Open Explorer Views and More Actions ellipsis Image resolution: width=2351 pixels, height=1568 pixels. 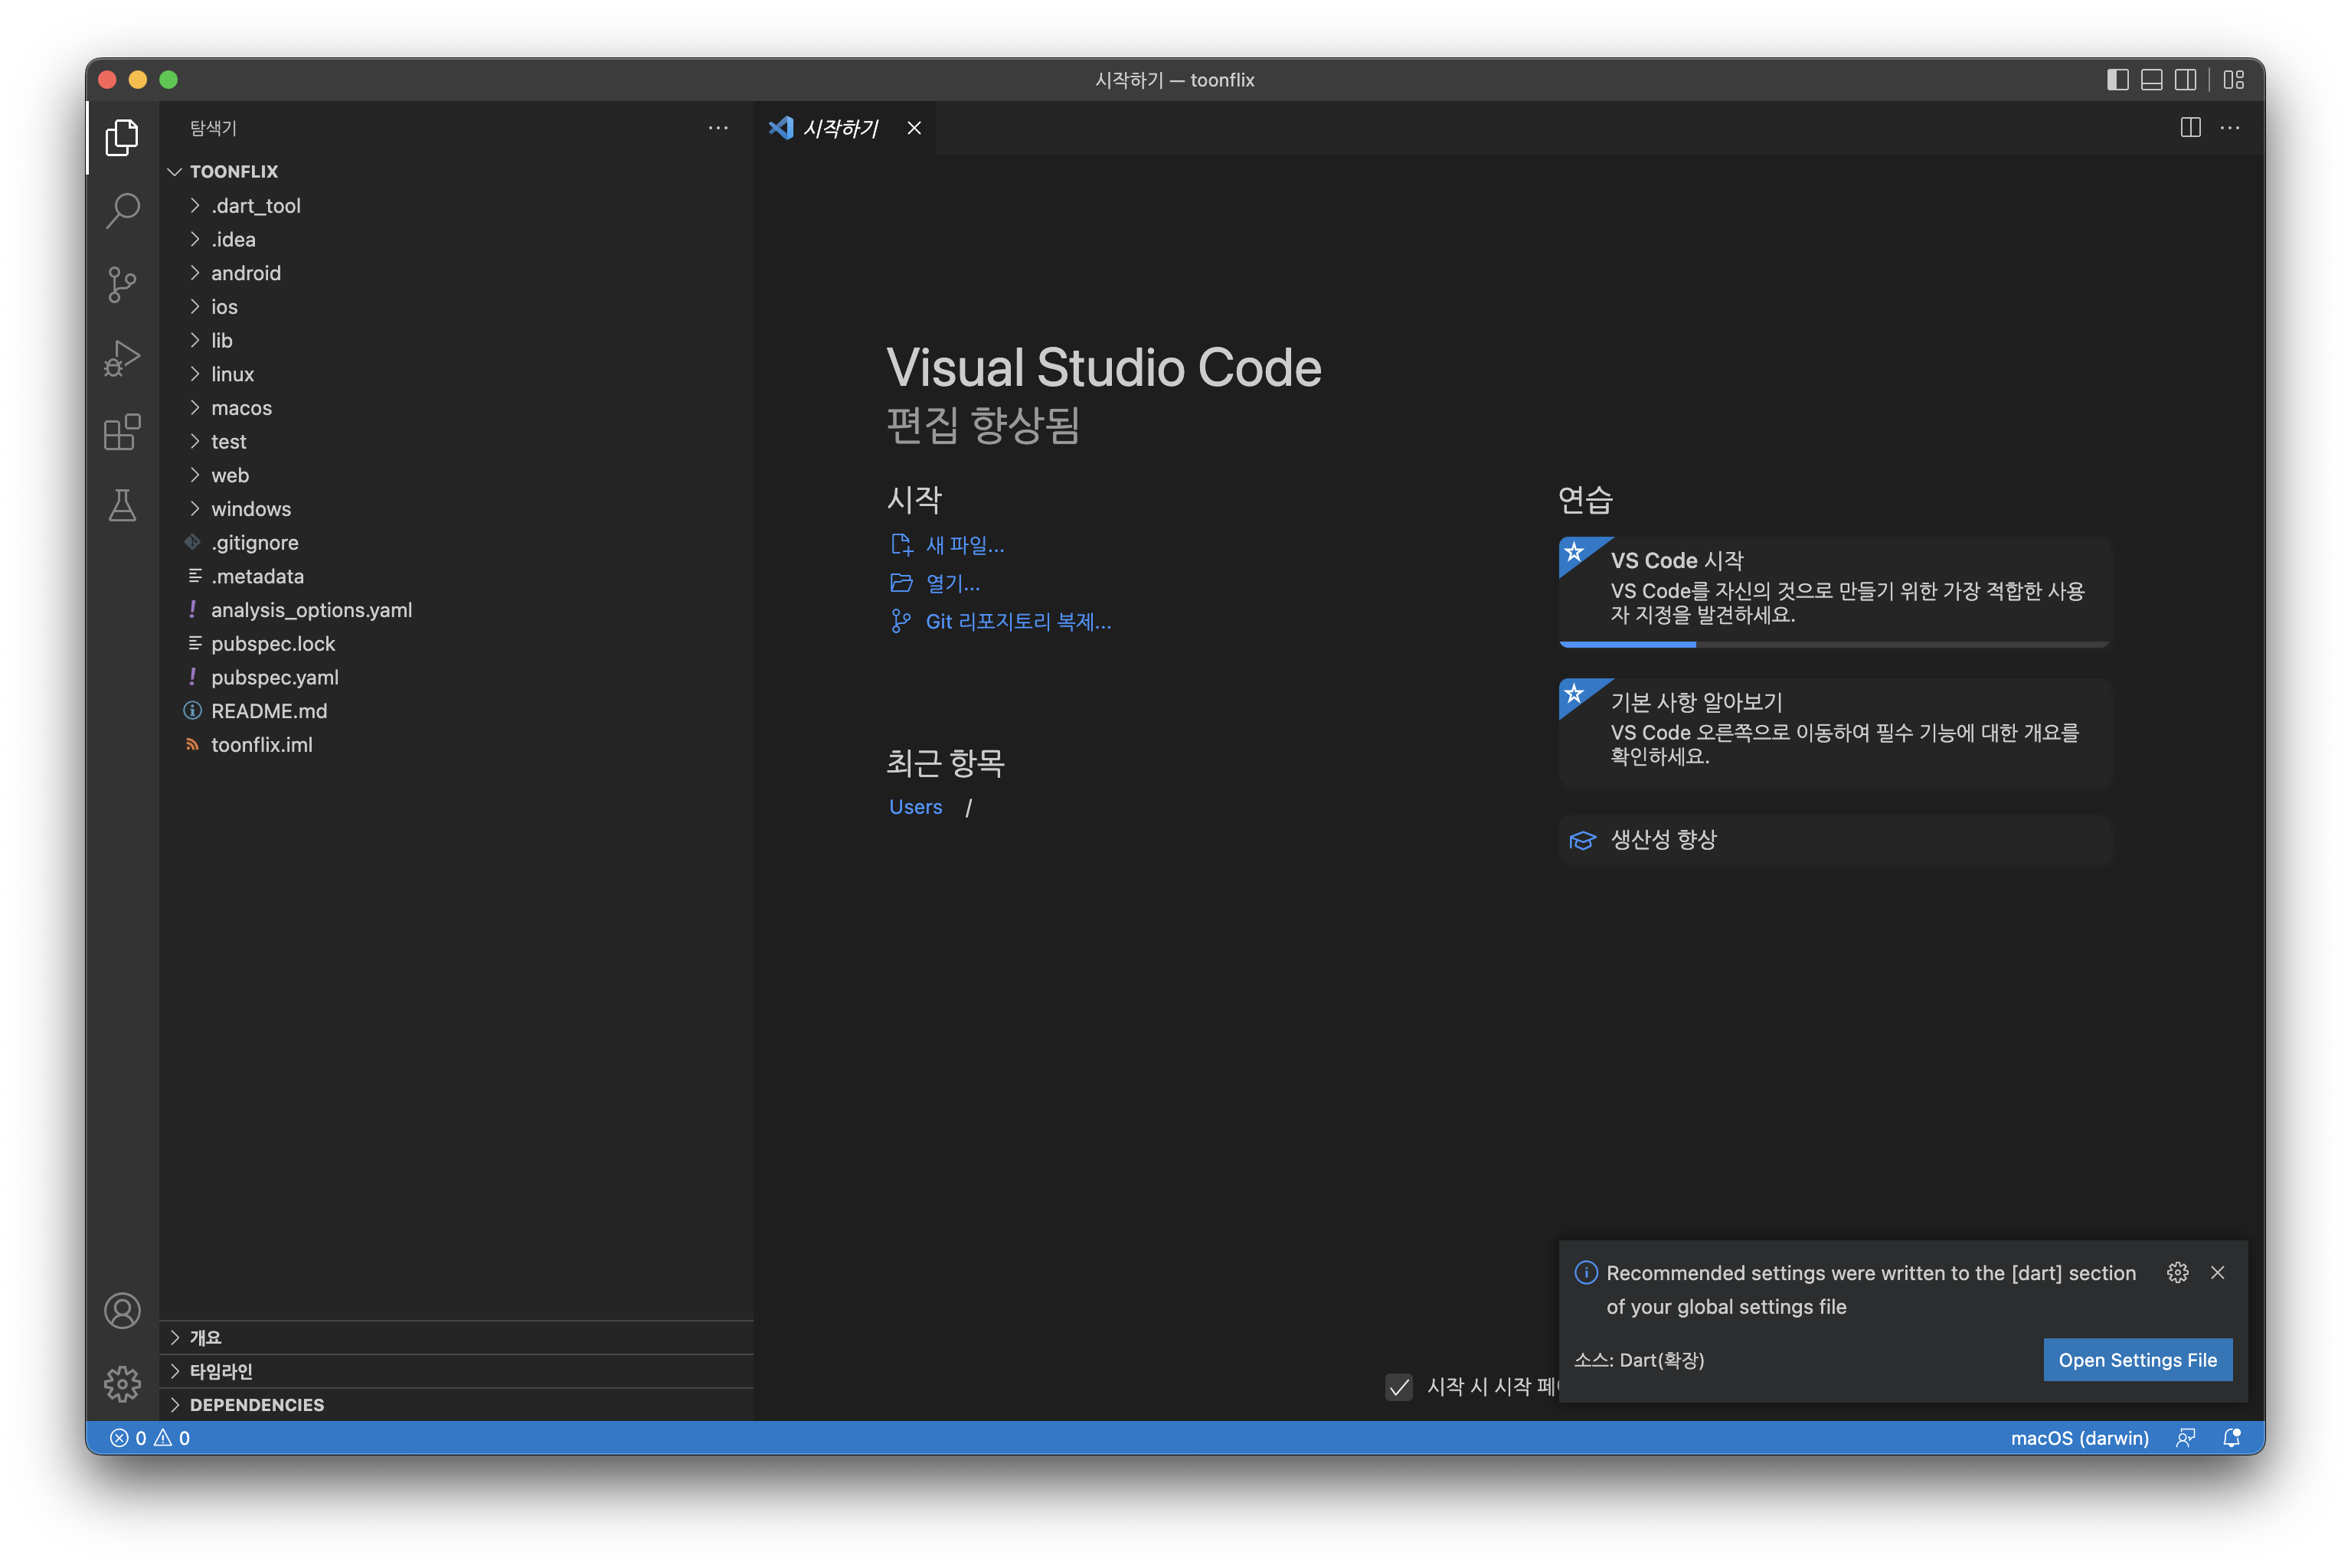(718, 127)
